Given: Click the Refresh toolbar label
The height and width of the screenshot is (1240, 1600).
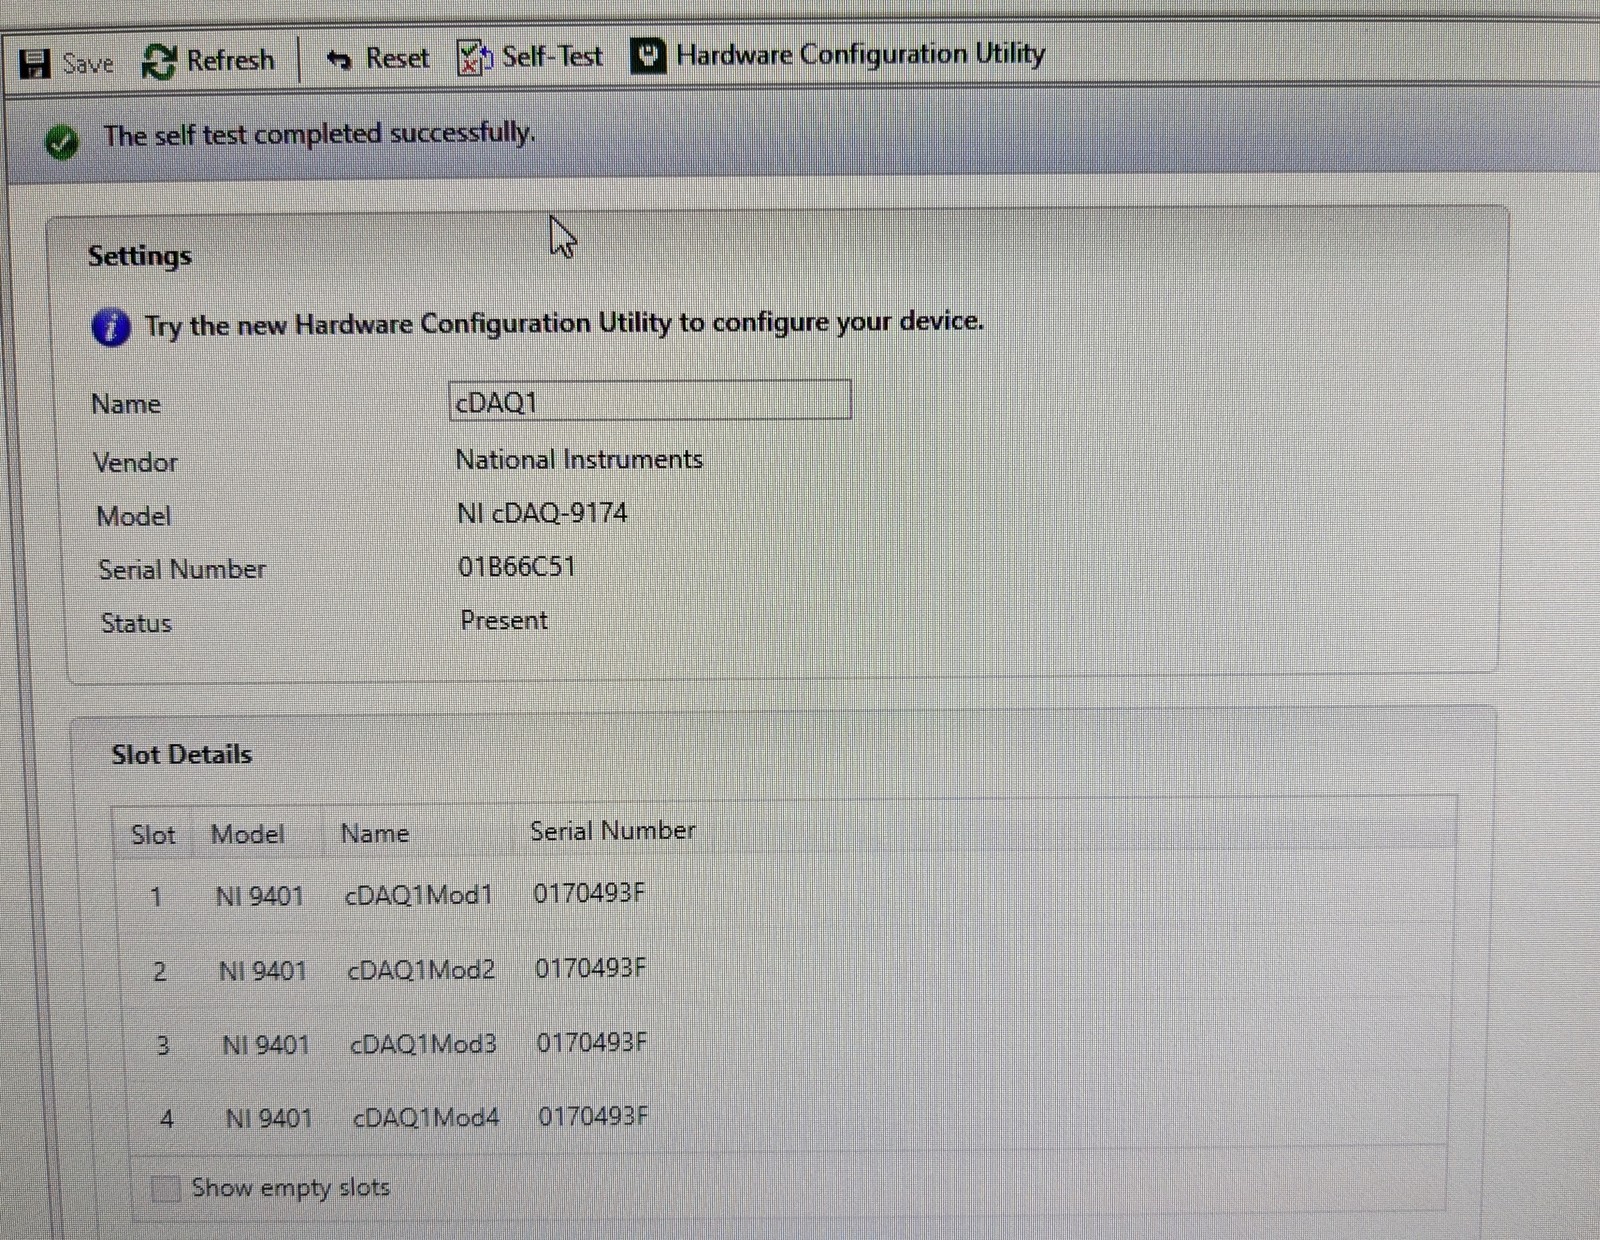Looking at the screenshot, I should [x=231, y=60].
